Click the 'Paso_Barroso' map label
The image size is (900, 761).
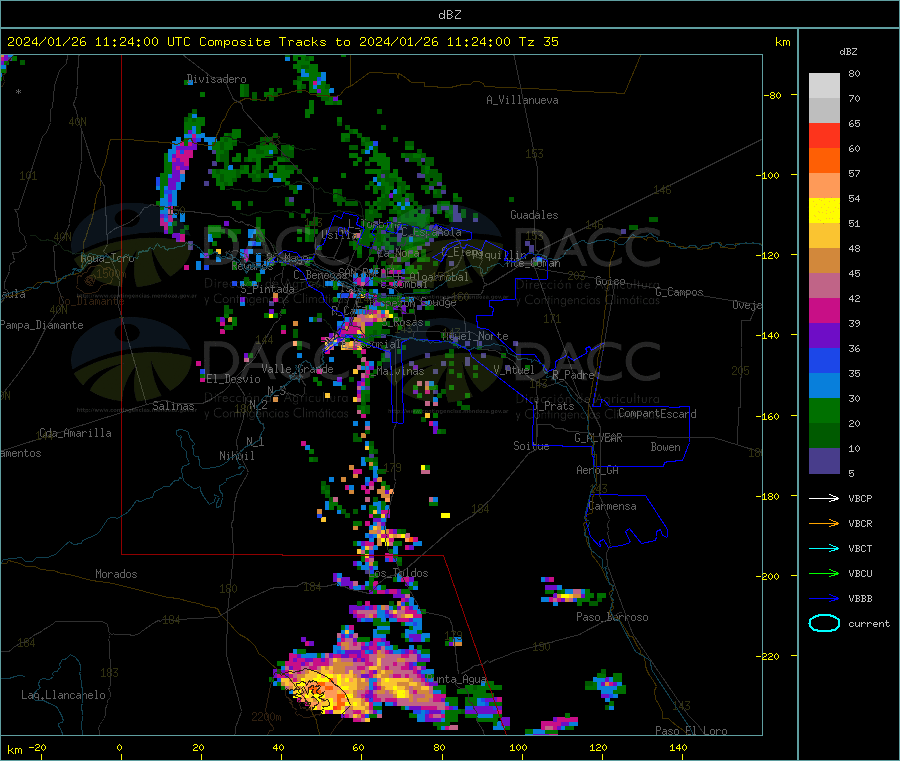coord(612,617)
